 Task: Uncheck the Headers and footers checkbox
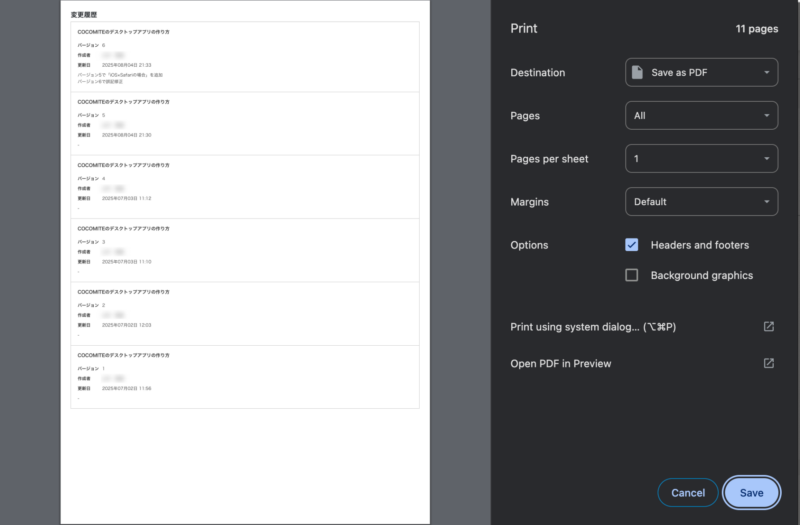(631, 245)
